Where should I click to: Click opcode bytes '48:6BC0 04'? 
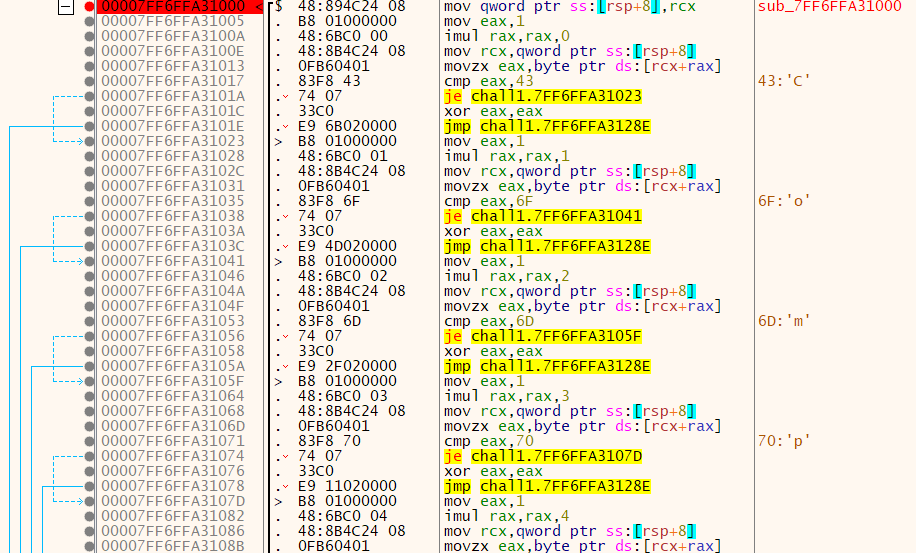pyautogui.click(x=342, y=516)
